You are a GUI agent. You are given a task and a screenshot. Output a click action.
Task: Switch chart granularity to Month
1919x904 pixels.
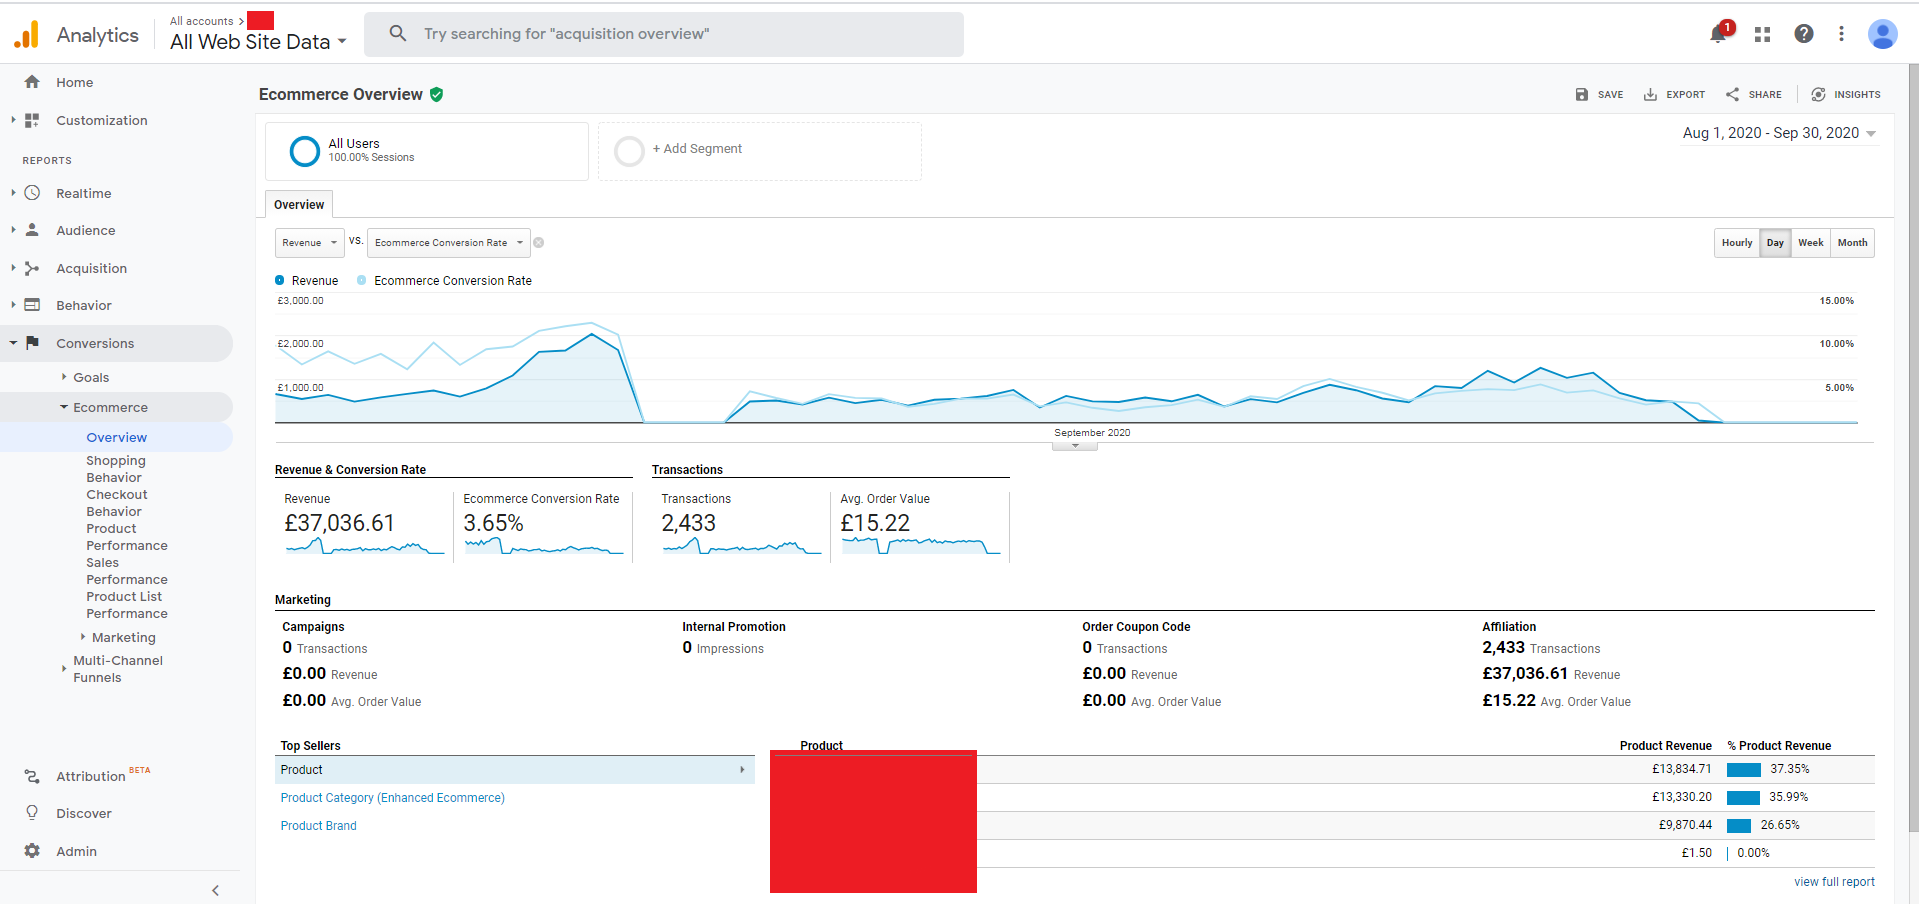pyautogui.click(x=1852, y=243)
